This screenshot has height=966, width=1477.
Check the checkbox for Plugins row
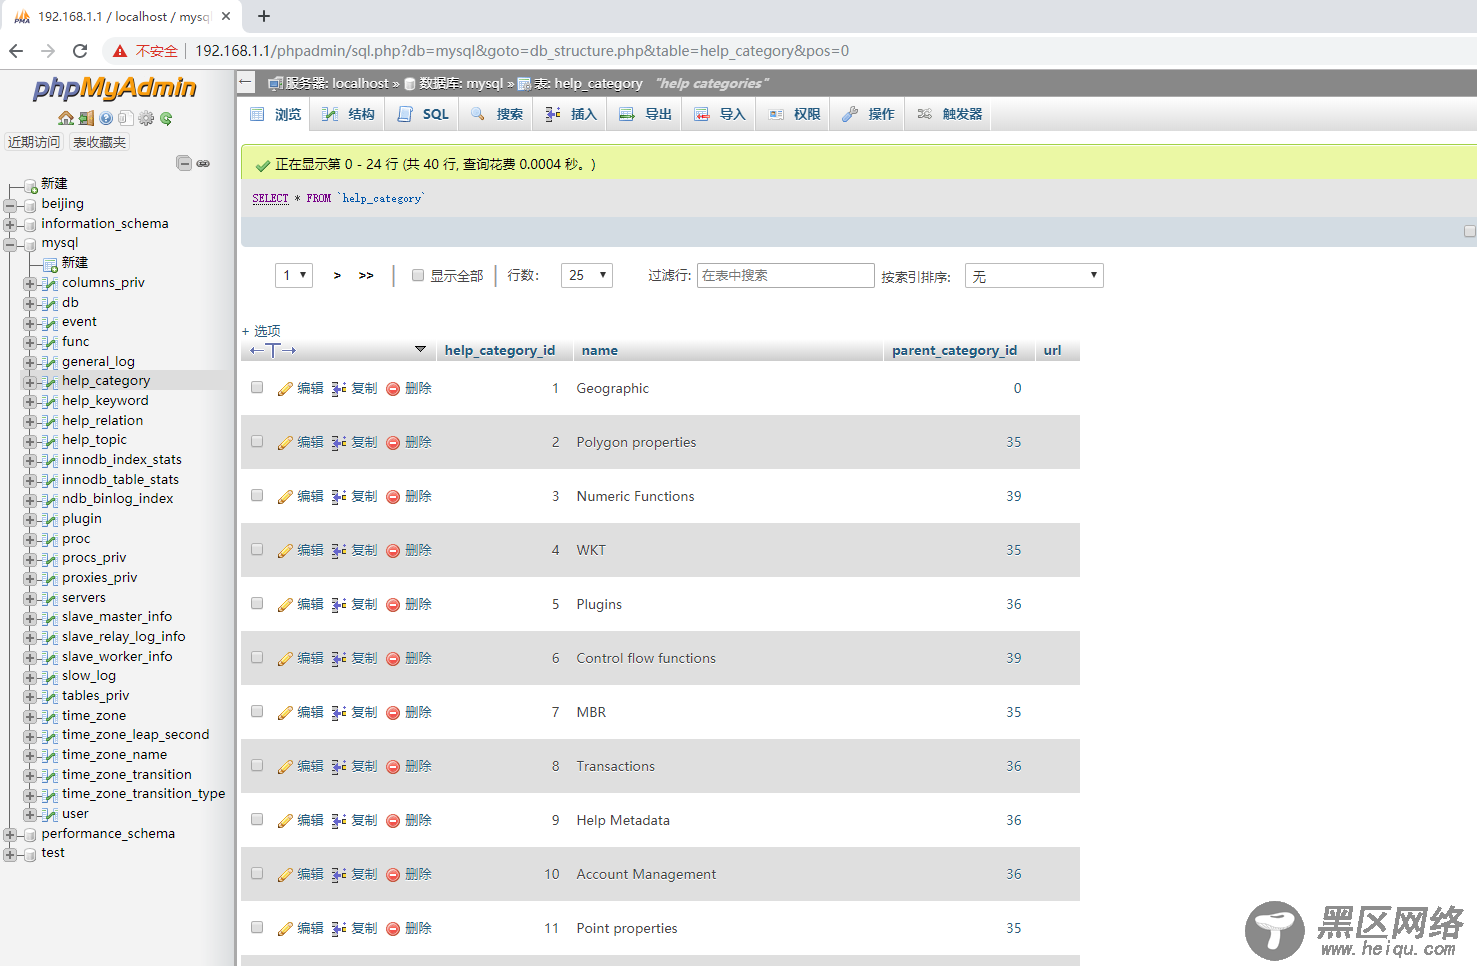(257, 604)
